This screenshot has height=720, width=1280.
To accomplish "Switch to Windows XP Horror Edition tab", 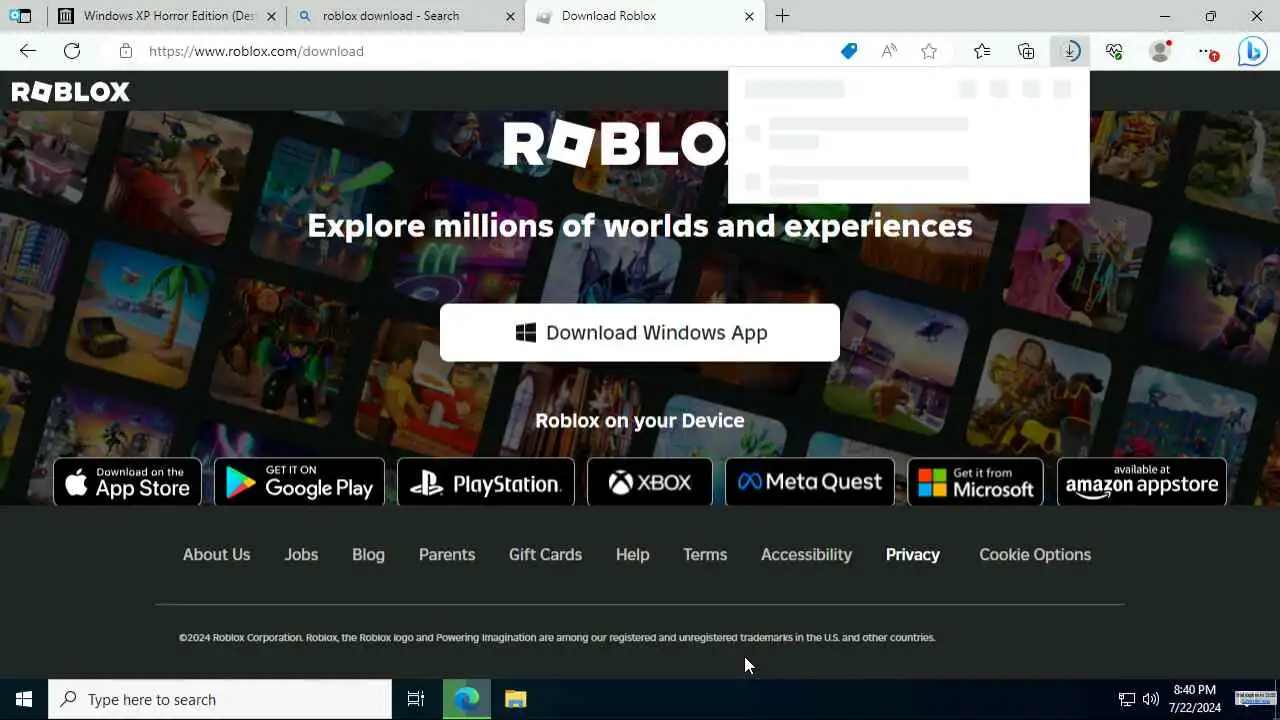I will 166,16.
